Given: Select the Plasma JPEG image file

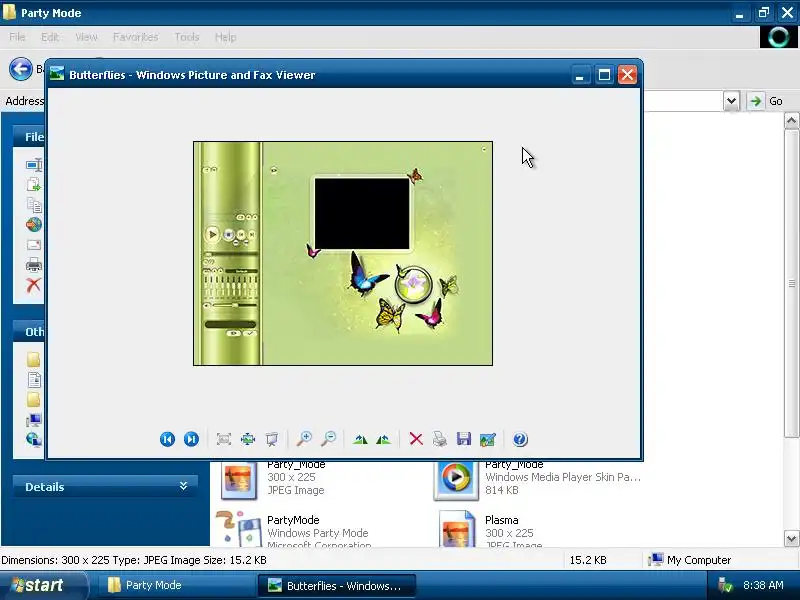Looking at the screenshot, I should 490,530.
